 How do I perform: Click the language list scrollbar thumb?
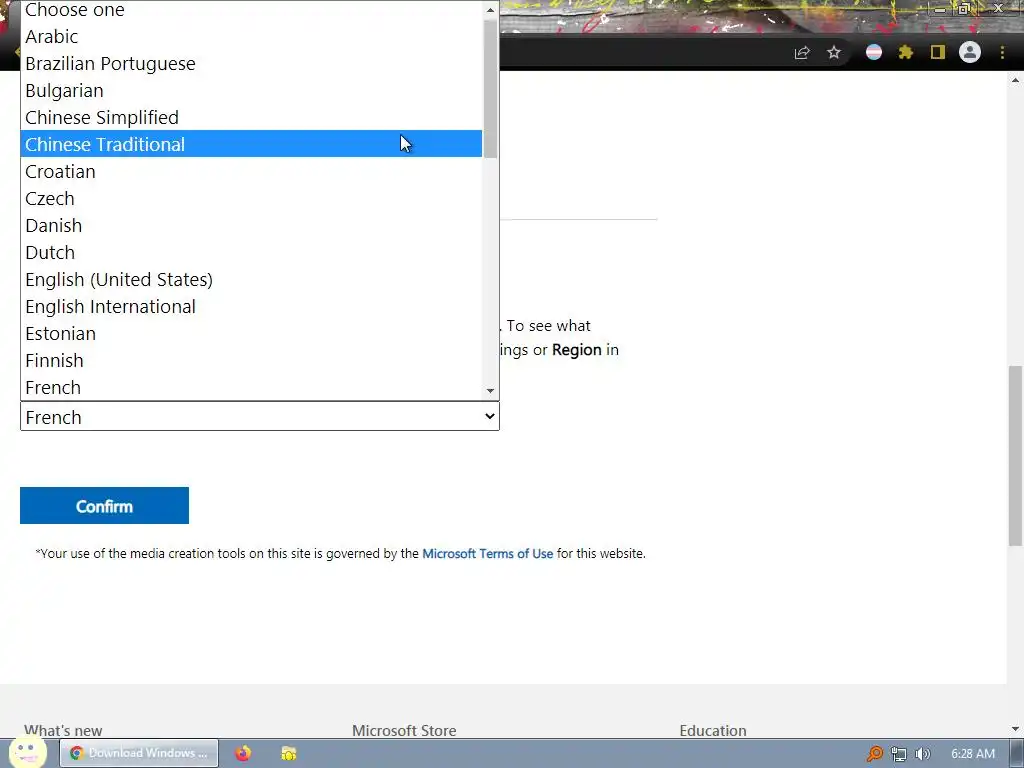(x=490, y=89)
